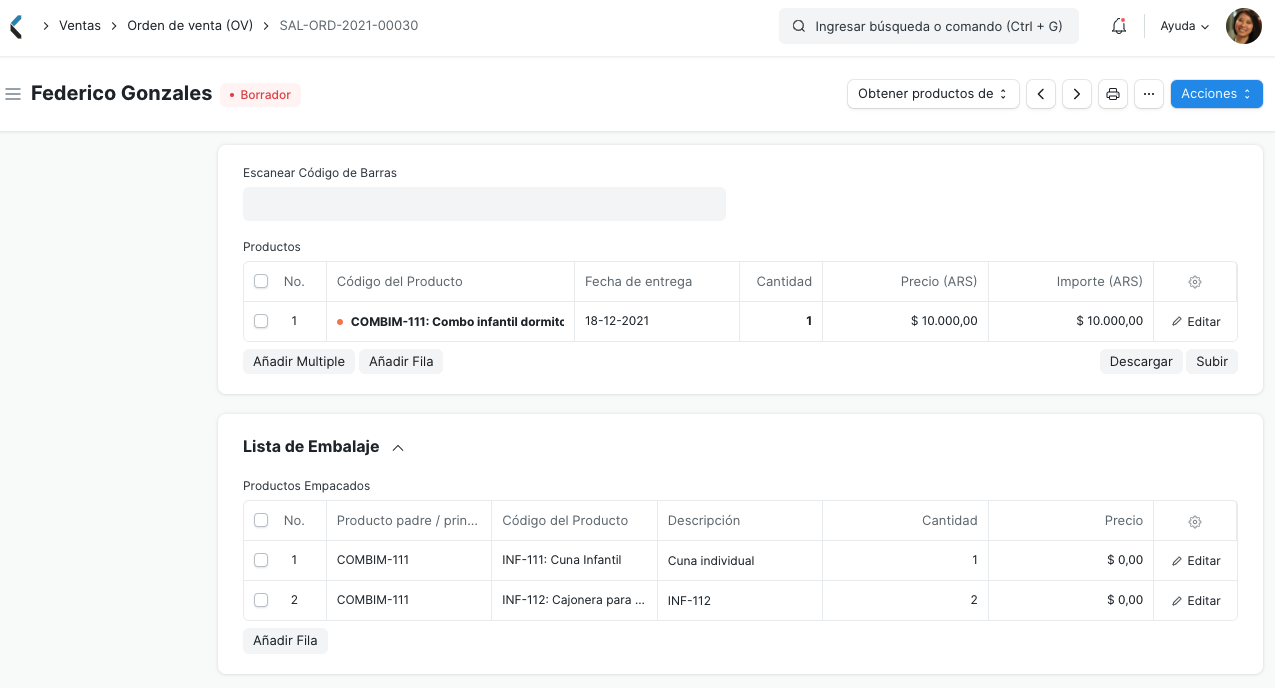Check row 1 in Productos table

[x=261, y=322]
